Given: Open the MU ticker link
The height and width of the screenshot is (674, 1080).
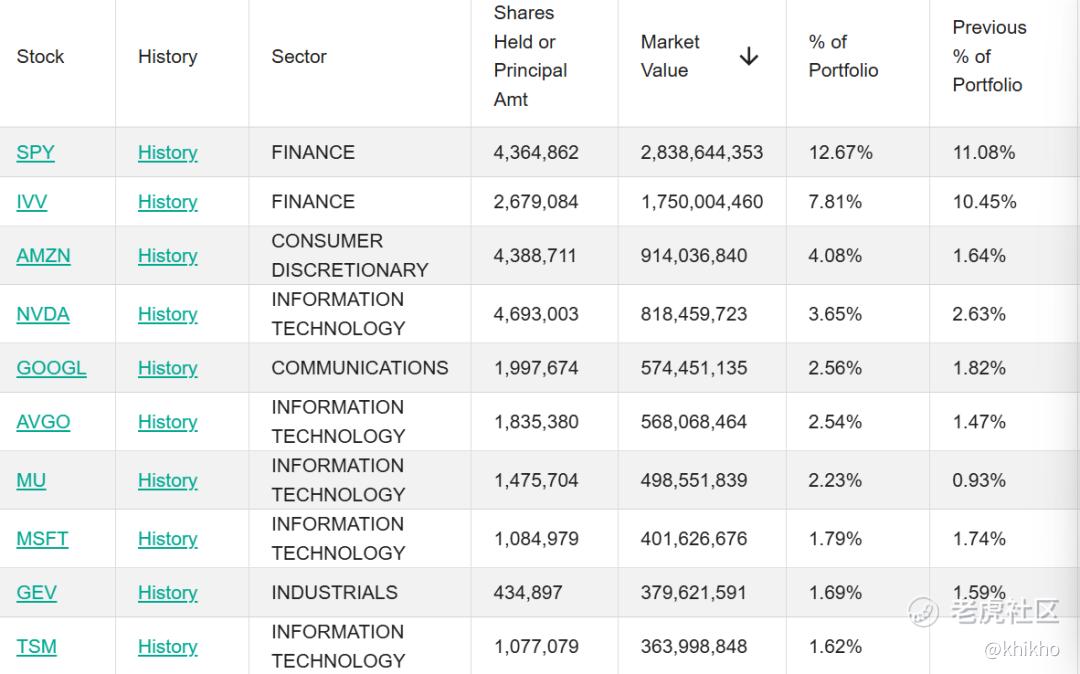Looking at the screenshot, I should 31,480.
